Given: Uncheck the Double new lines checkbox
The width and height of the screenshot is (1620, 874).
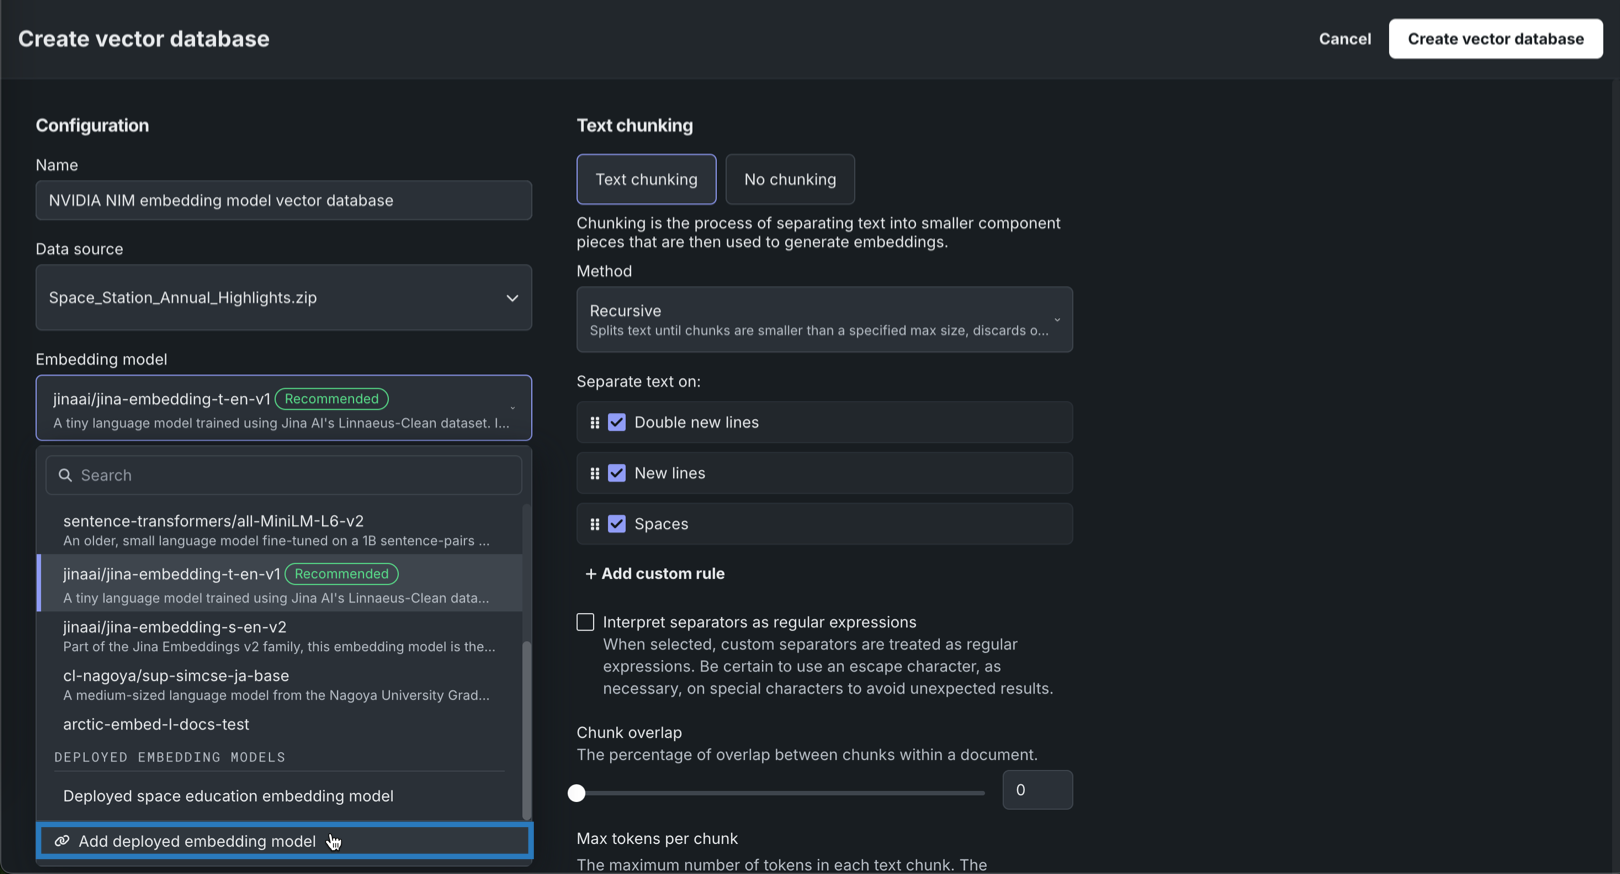Looking at the screenshot, I should (x=617, y=423).
